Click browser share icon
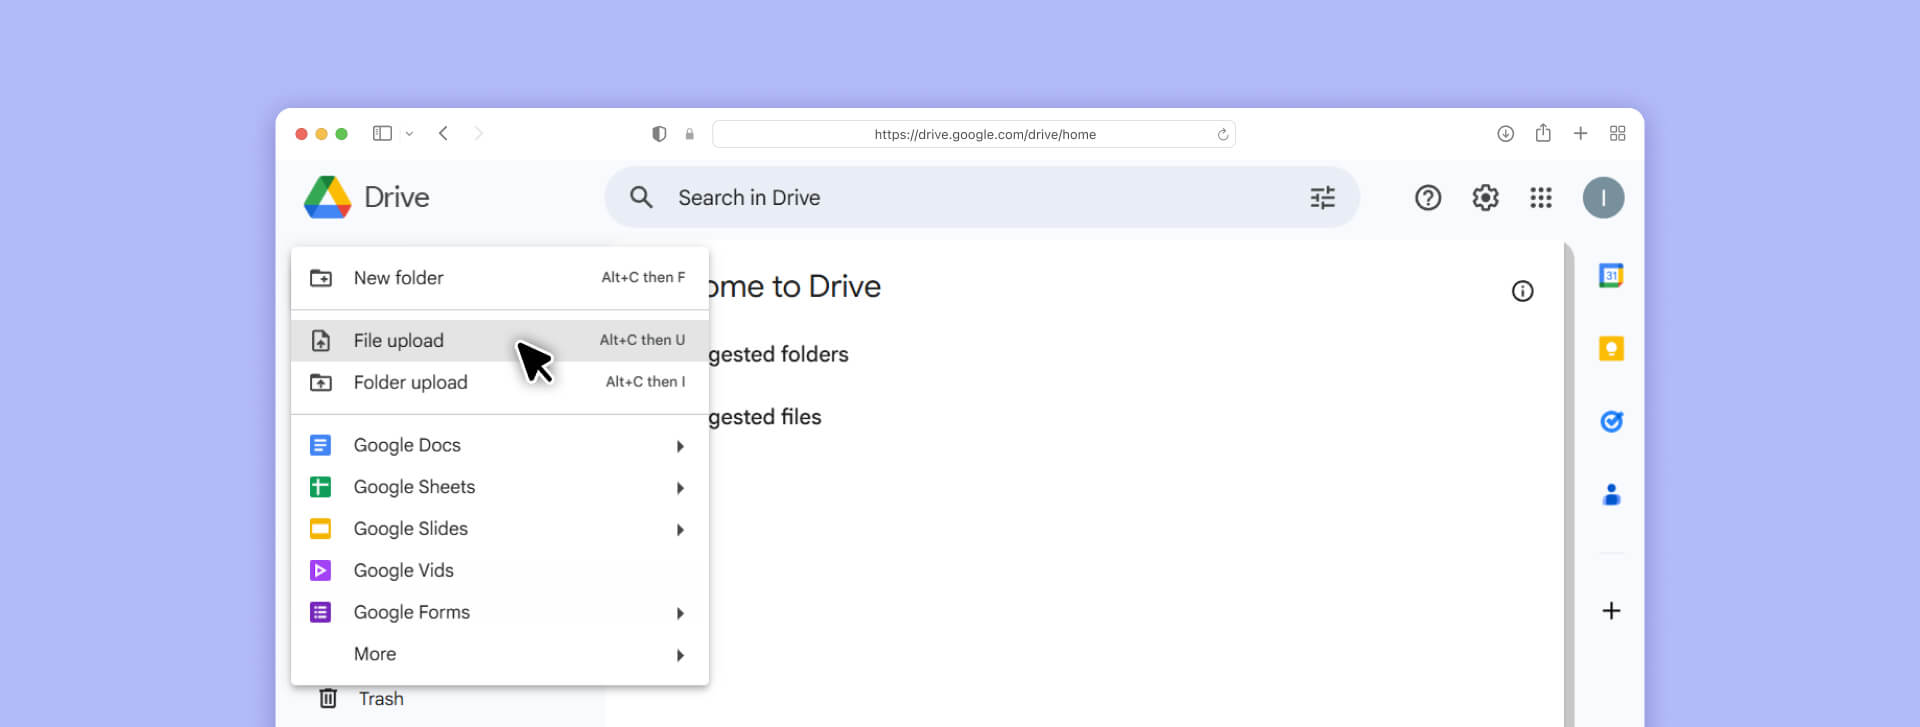This screenshot has width=1920, height=727. click(1543, 132)
